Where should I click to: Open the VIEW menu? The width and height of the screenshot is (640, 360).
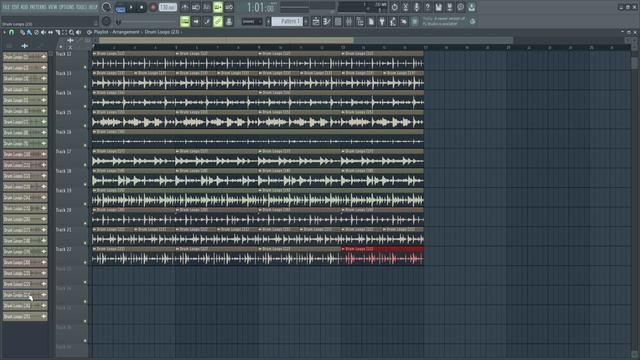click(53, 7)
